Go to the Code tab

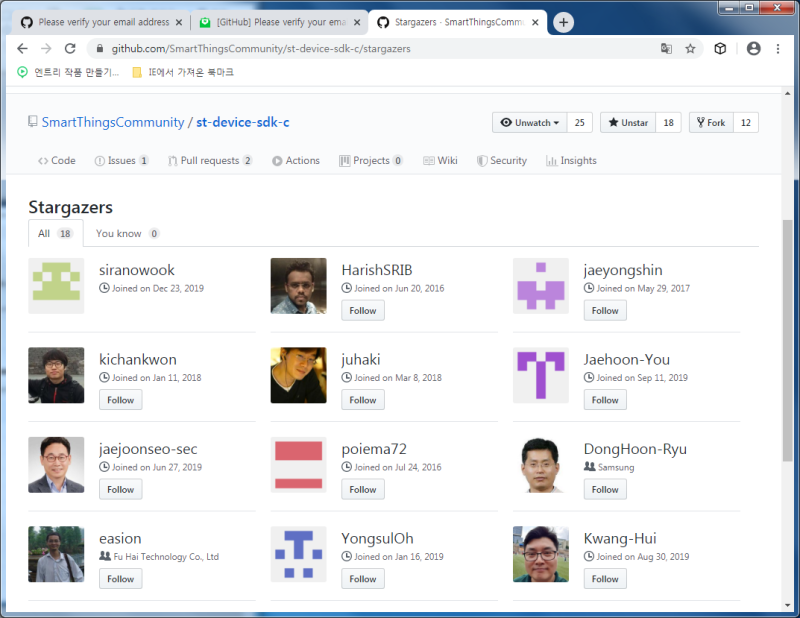57,160
